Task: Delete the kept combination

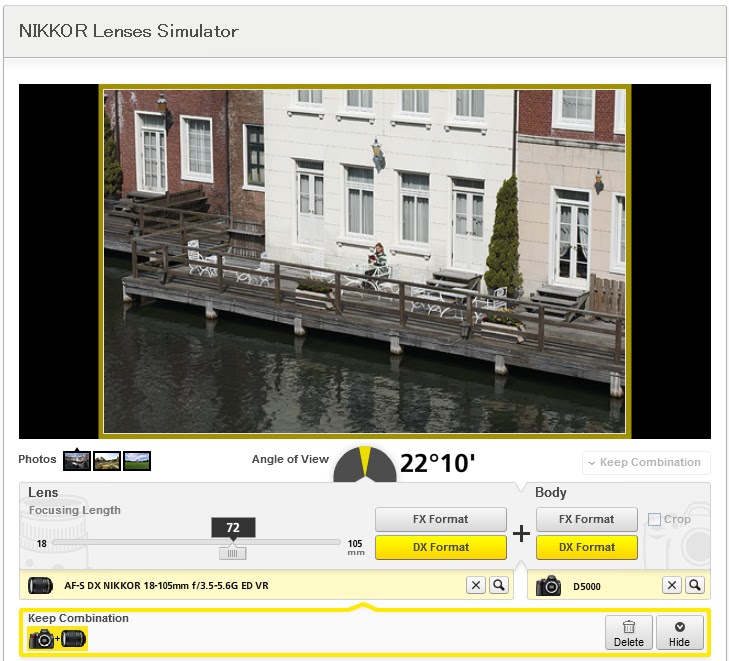Action: 629,633
